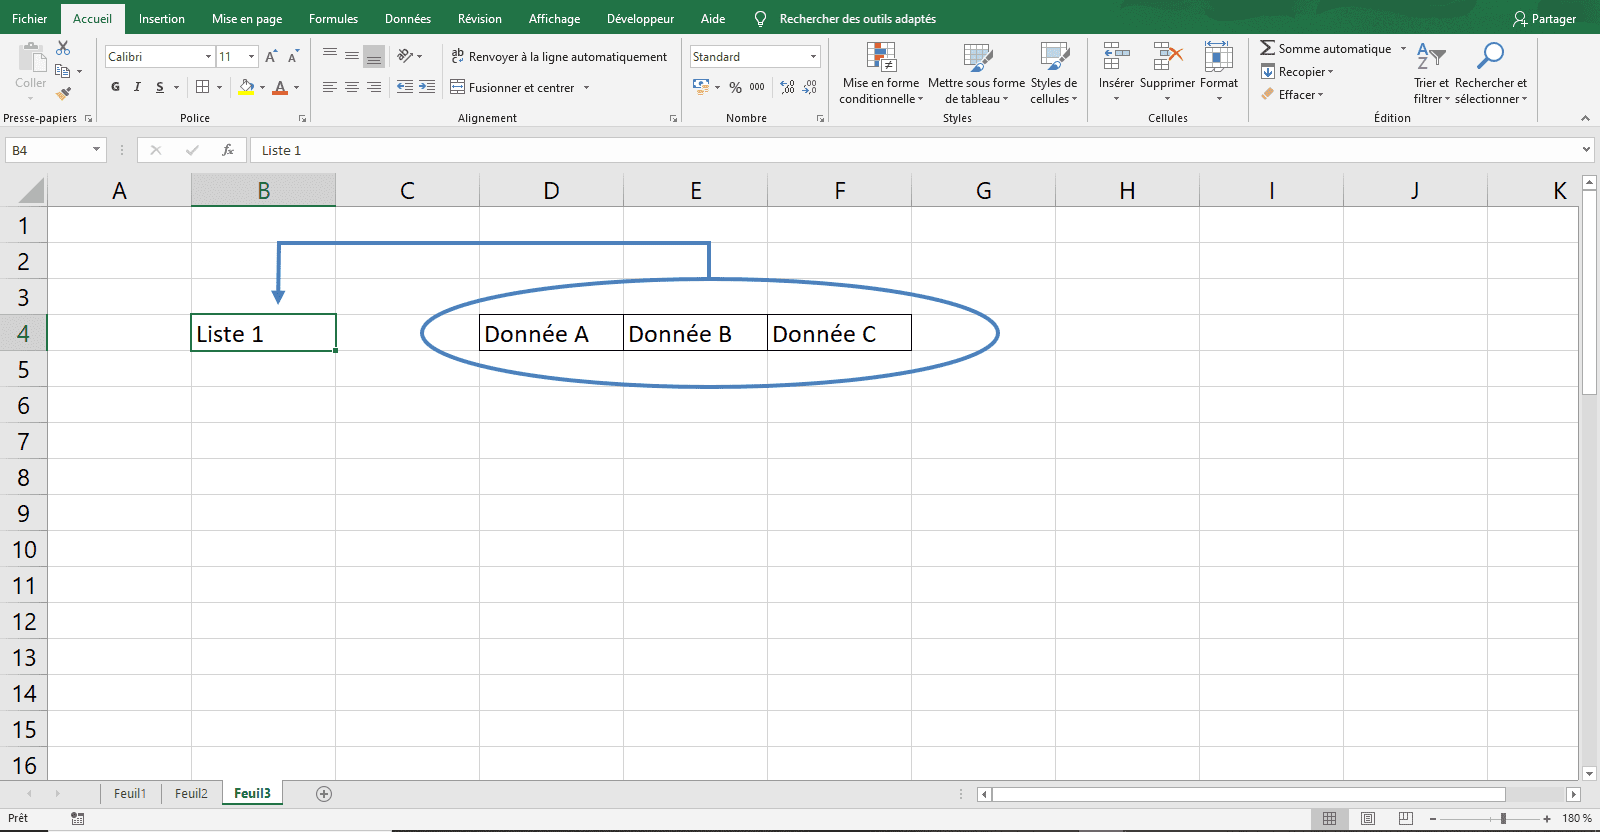The width and height of the screenshot is (1600, 832).
Task: Click the yellow fill color swatch
Action: pos(246,88)
